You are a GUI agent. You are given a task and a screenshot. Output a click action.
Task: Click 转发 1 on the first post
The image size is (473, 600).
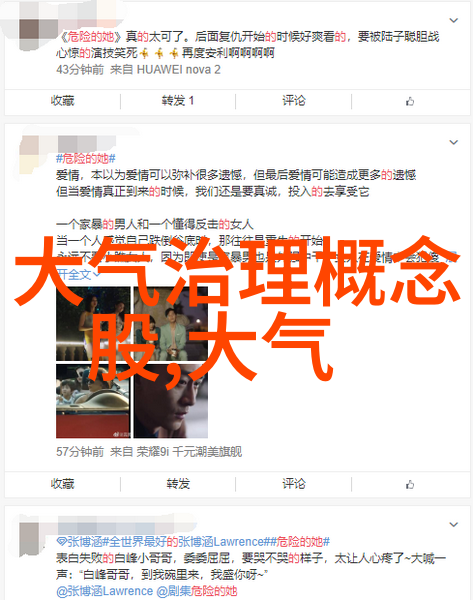pos(178,101)
